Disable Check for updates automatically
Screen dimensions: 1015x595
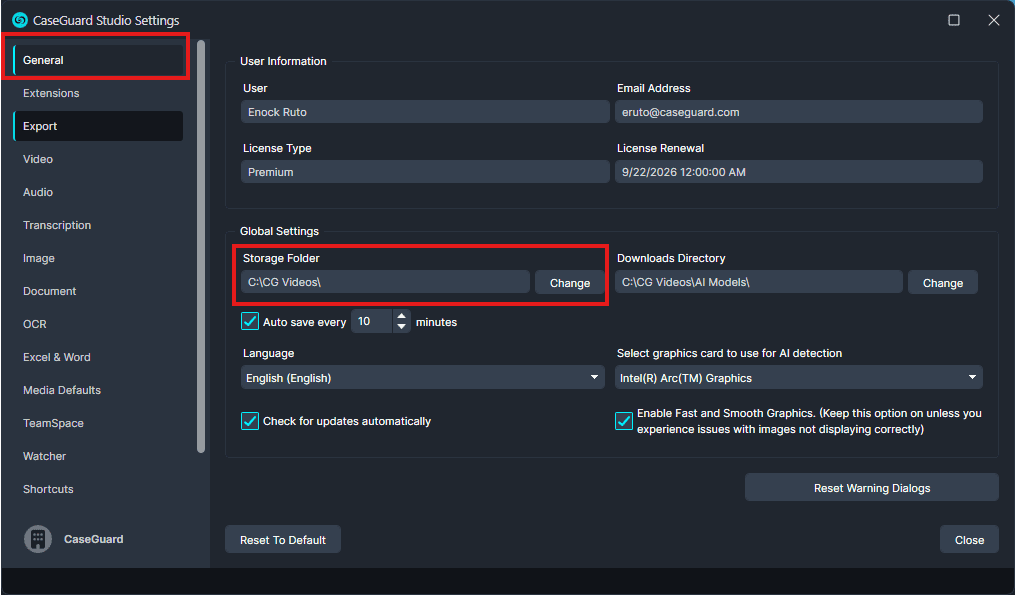click(251, 421)
